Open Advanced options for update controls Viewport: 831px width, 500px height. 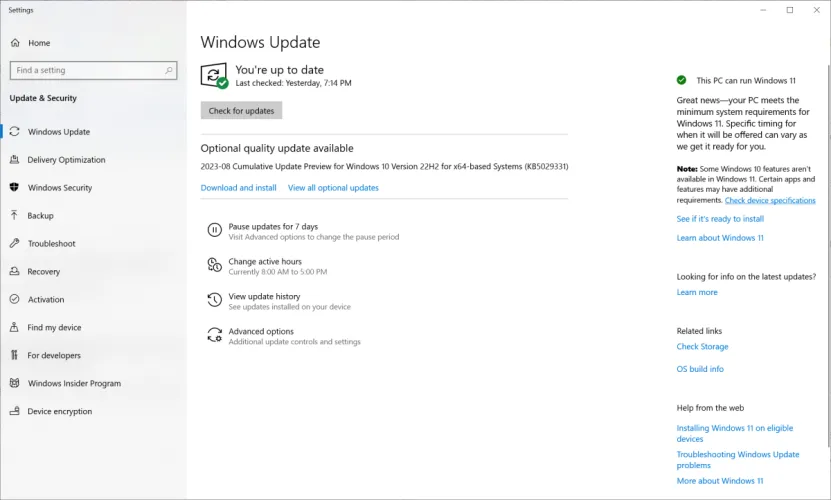pyautogui.click(x=261, y=331)
